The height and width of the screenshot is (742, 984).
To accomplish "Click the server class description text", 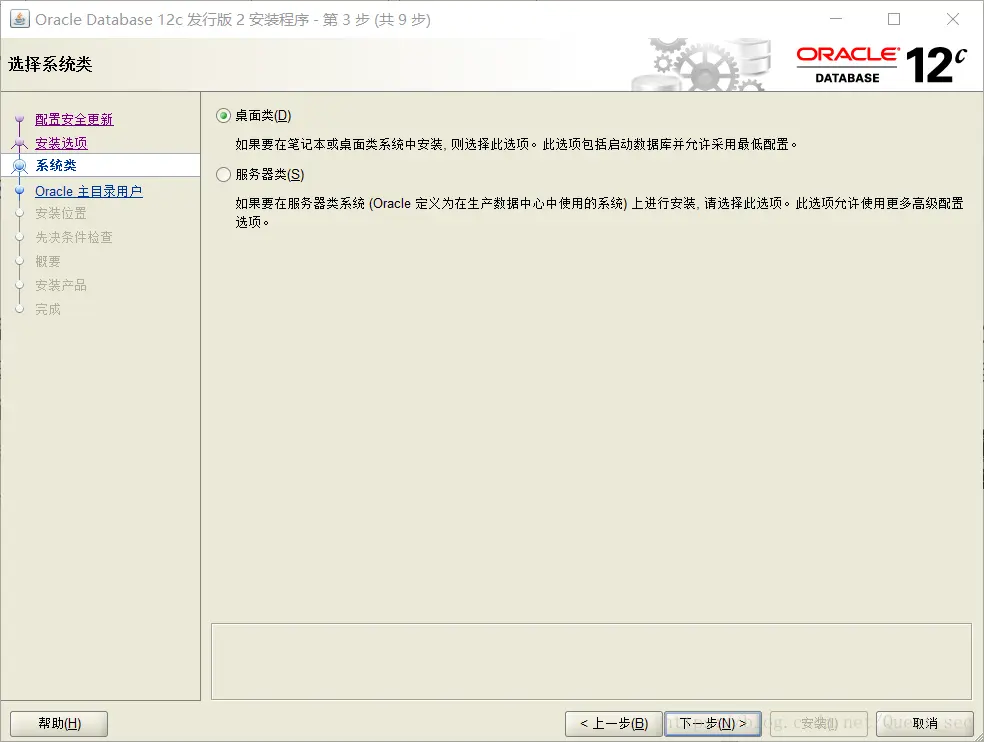I will (x=599, y=212).
